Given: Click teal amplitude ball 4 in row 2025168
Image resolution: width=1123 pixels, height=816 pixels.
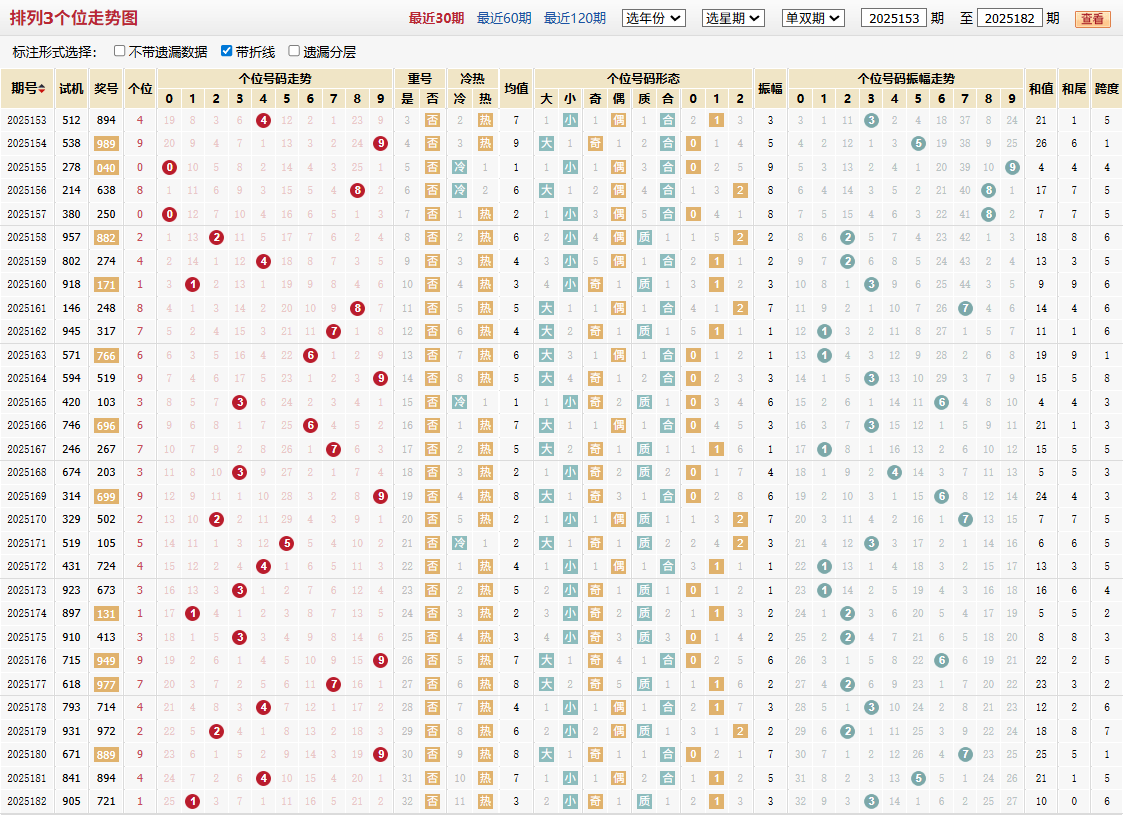Looking at the screenshot, I should (x=895, y=473).
